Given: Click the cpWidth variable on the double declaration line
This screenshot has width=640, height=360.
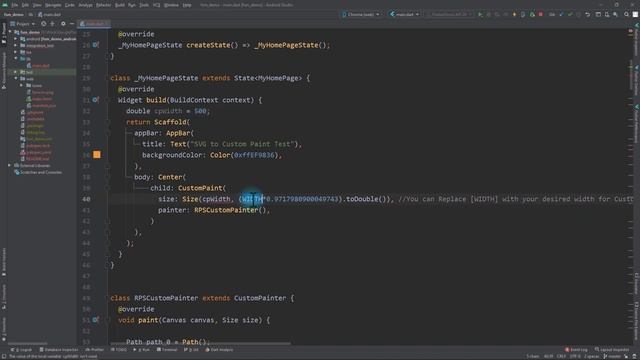Looking at the screenshot, I should (168, 111).
